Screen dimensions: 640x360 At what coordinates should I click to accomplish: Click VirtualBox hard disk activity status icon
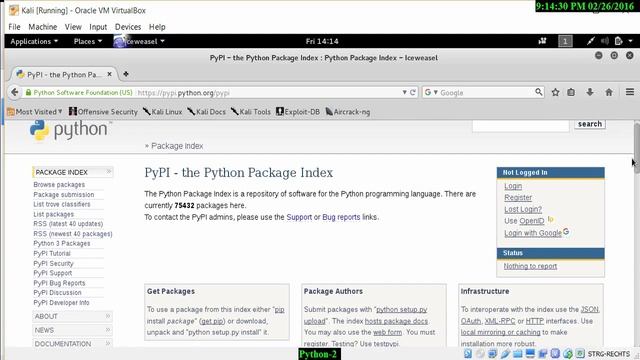tap(468, 353)
